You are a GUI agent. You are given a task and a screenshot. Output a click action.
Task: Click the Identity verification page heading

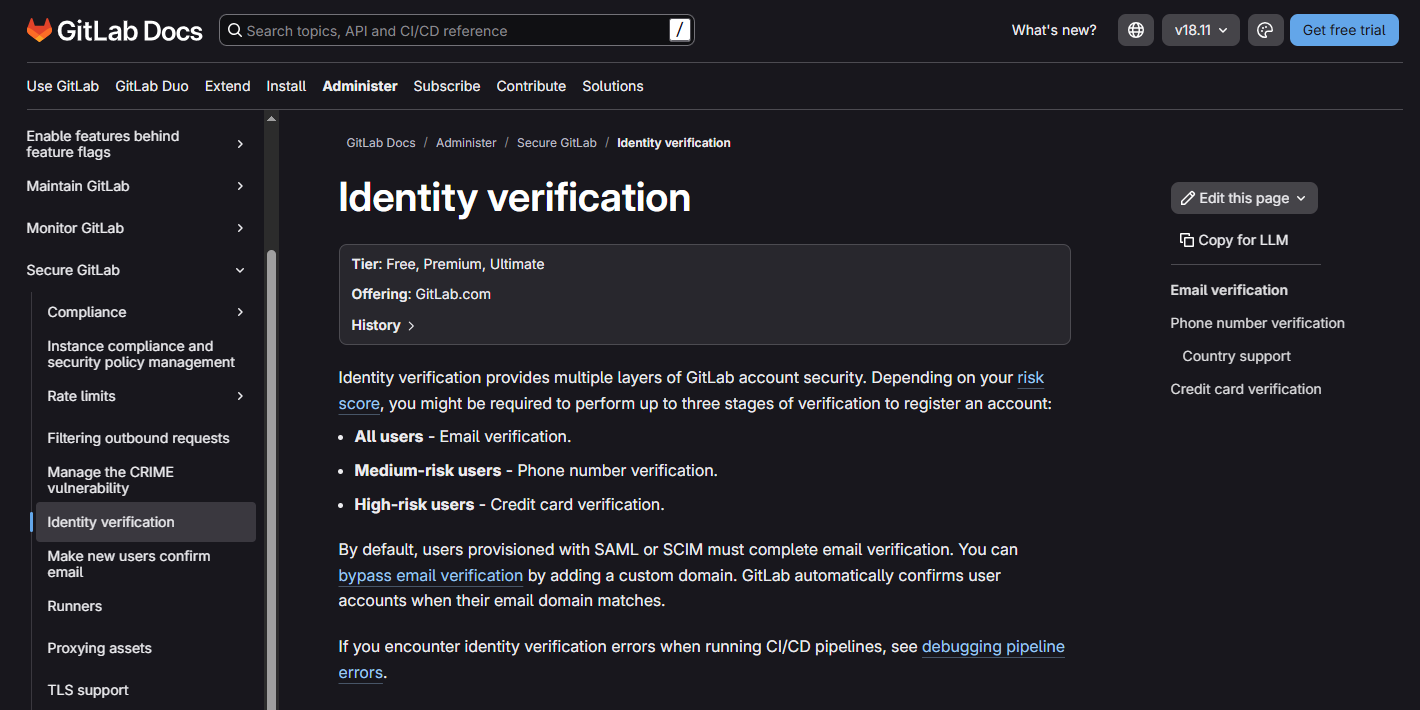click(515, 197)
